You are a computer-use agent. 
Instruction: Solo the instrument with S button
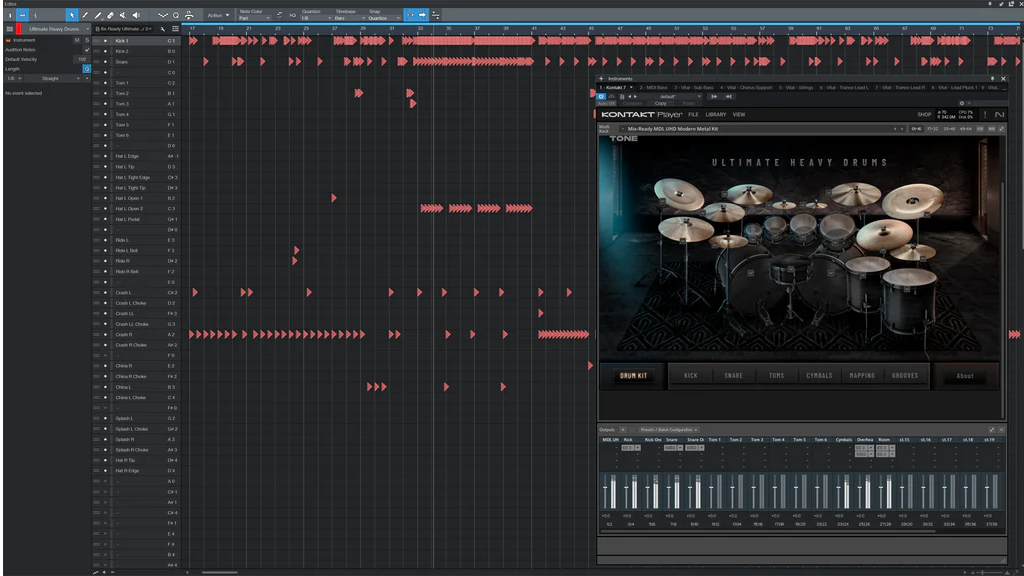click(x=86, y=40)
